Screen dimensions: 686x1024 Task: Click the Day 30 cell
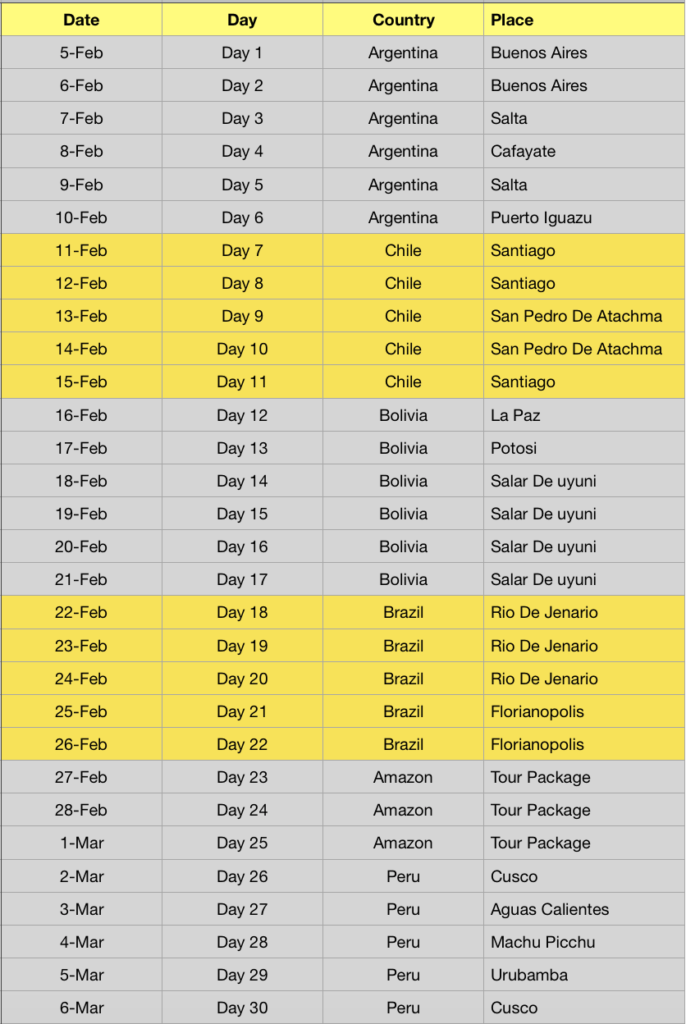click(x=242, y=1008)
